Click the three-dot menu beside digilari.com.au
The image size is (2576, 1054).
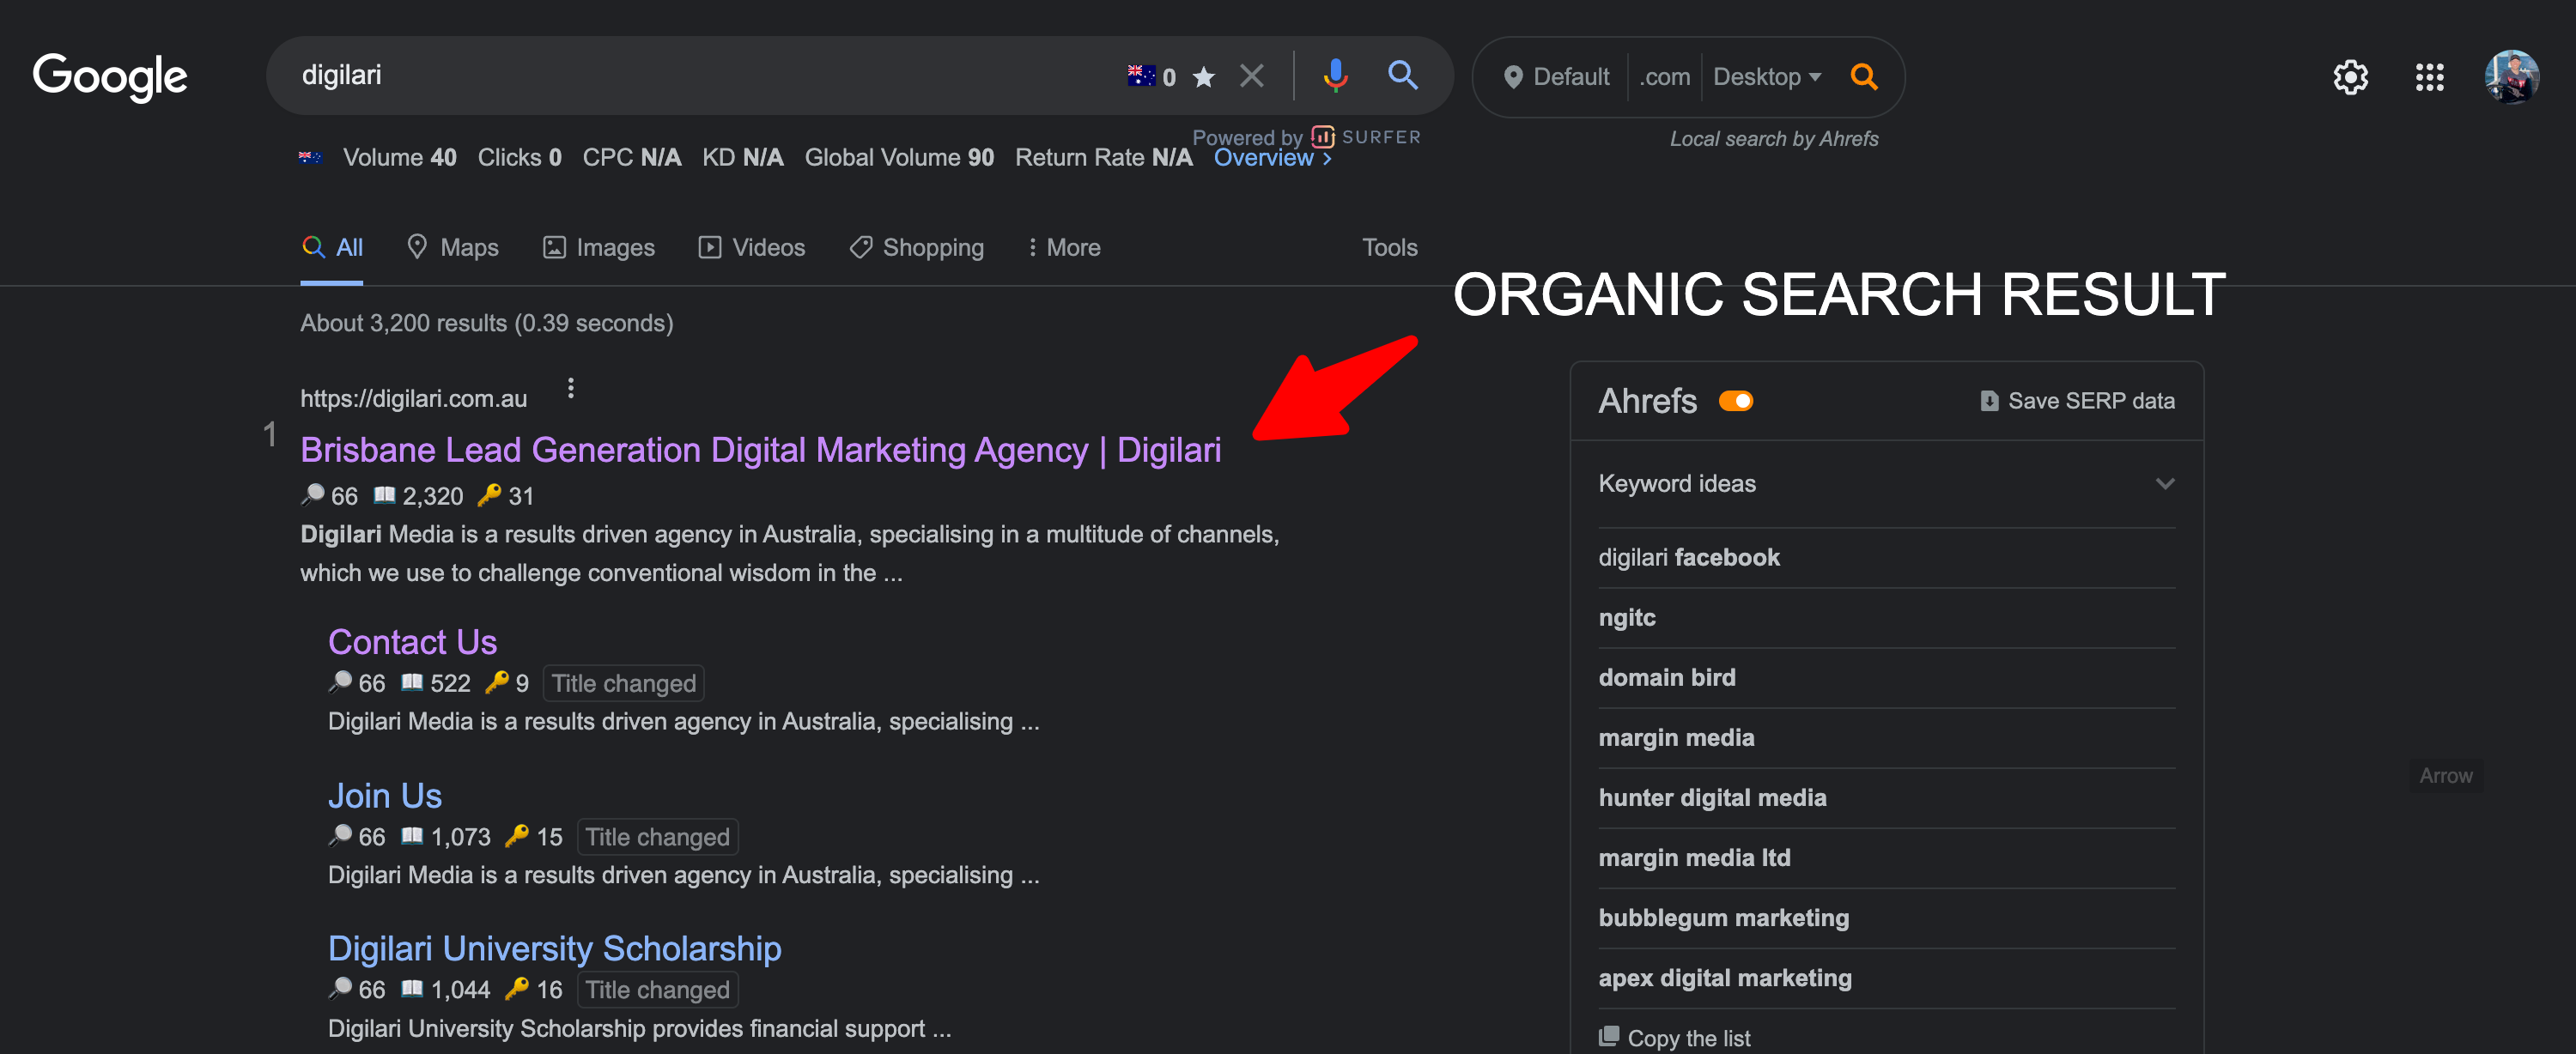point(570,388)
